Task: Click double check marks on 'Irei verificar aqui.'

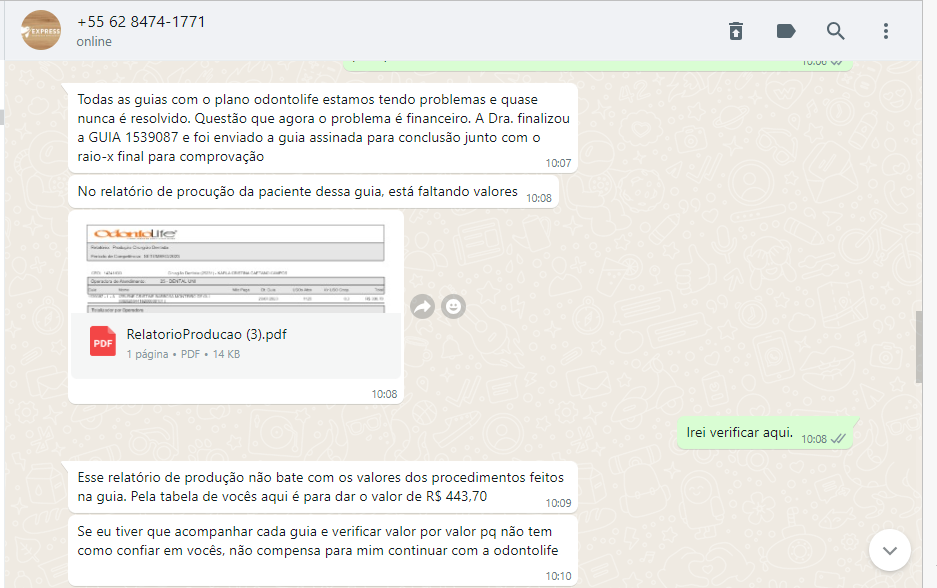Action: pyautogui.click(x=838, y=439)
